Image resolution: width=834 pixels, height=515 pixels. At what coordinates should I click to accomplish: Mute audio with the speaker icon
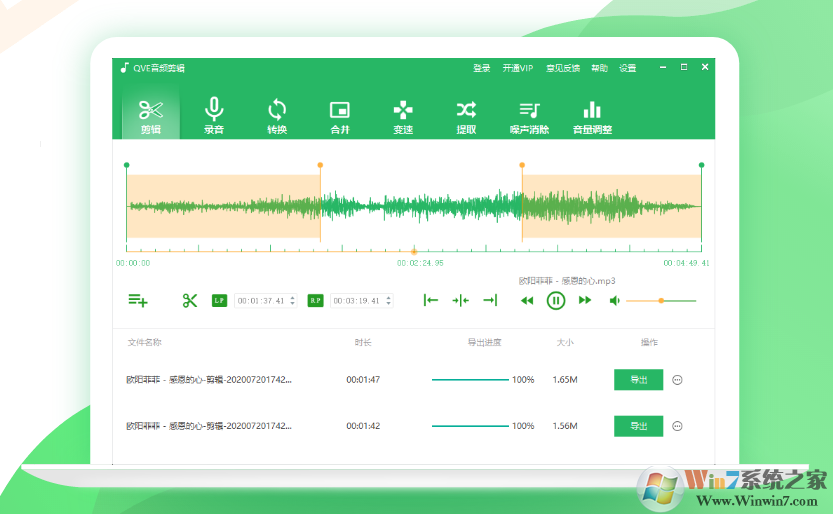(x=615, y=300)
